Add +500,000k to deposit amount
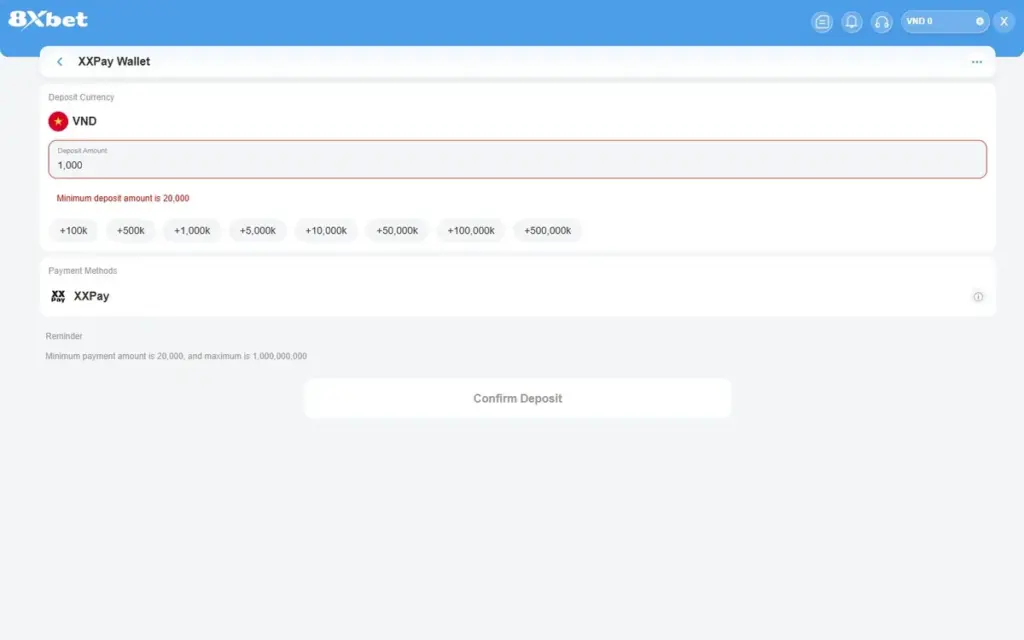 (547, 231)
